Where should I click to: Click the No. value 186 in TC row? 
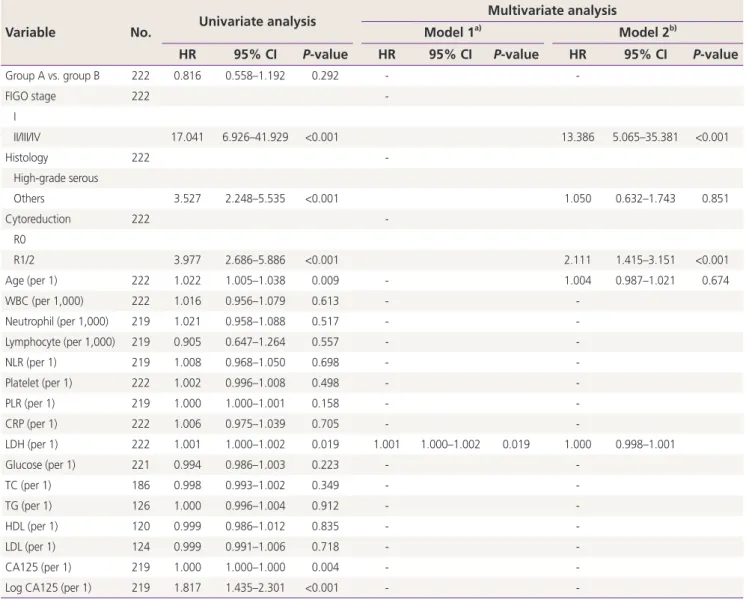pyautogui.click(x=141, y=485)
